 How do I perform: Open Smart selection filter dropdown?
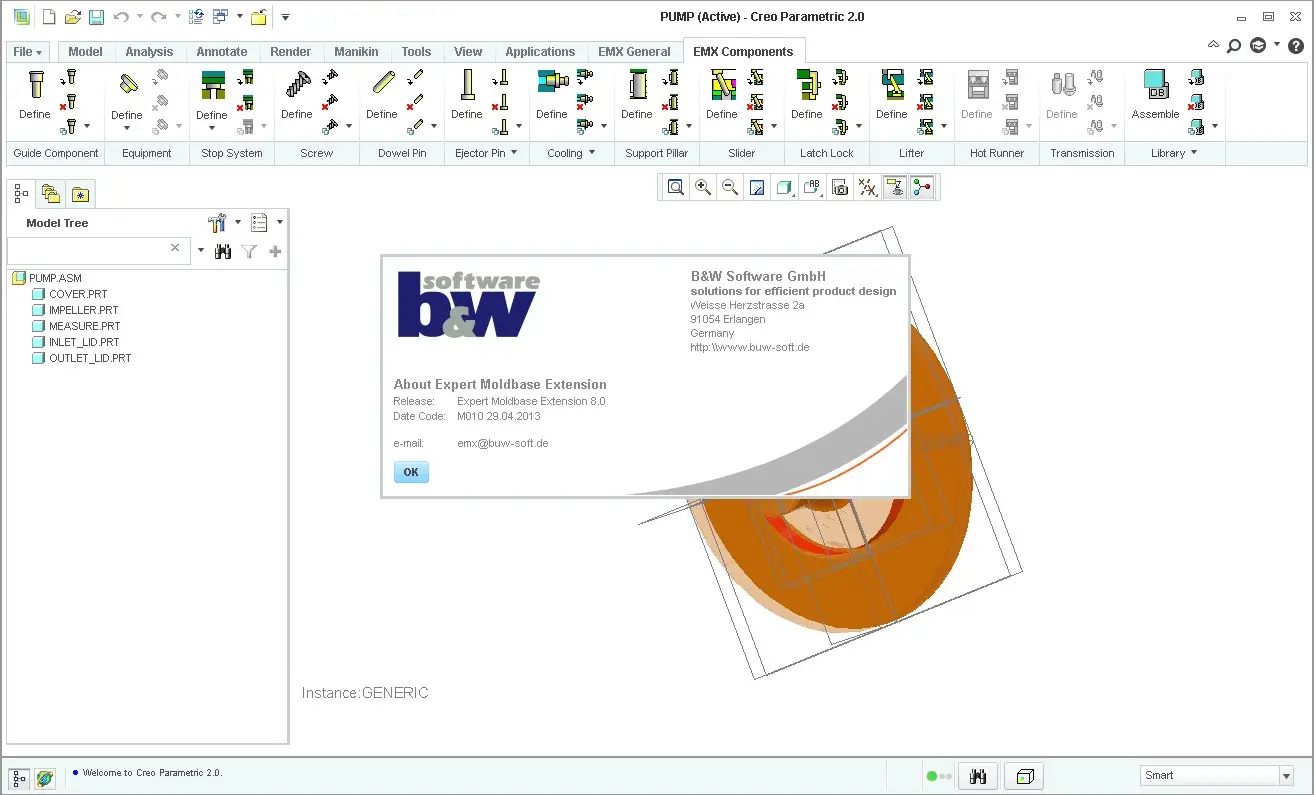click(x=1286, y=776)
